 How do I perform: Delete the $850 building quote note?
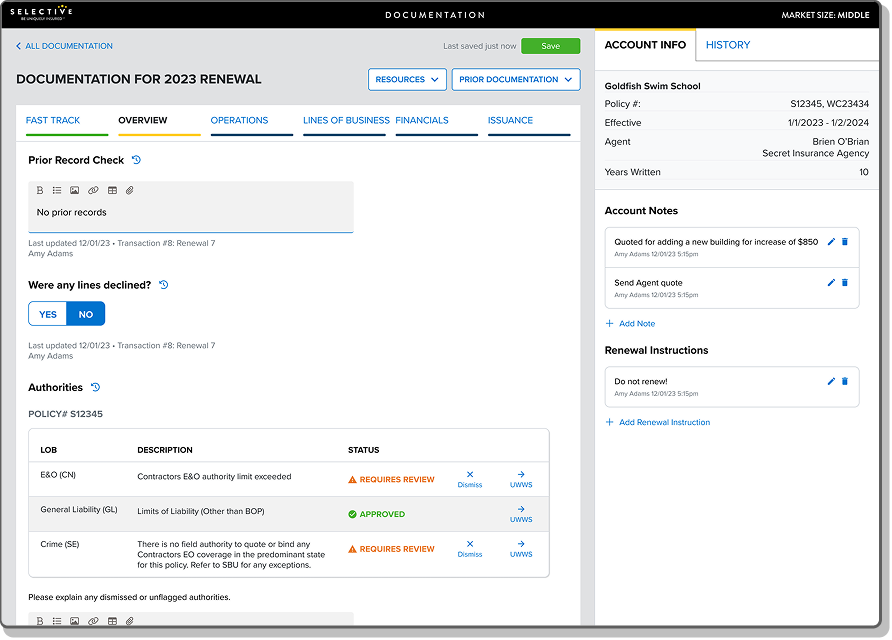pyautogui.click(x=845, y=242)
